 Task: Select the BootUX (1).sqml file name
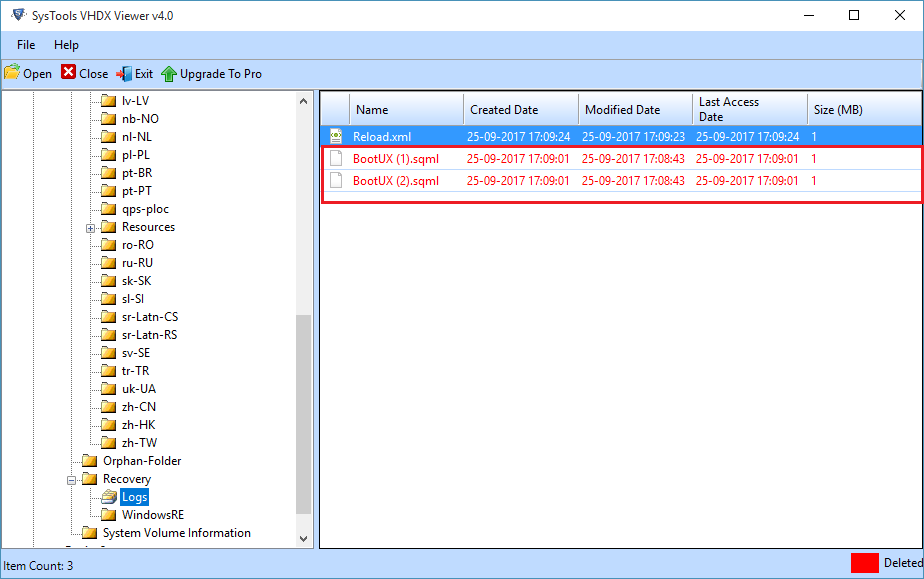click(396, 158)
